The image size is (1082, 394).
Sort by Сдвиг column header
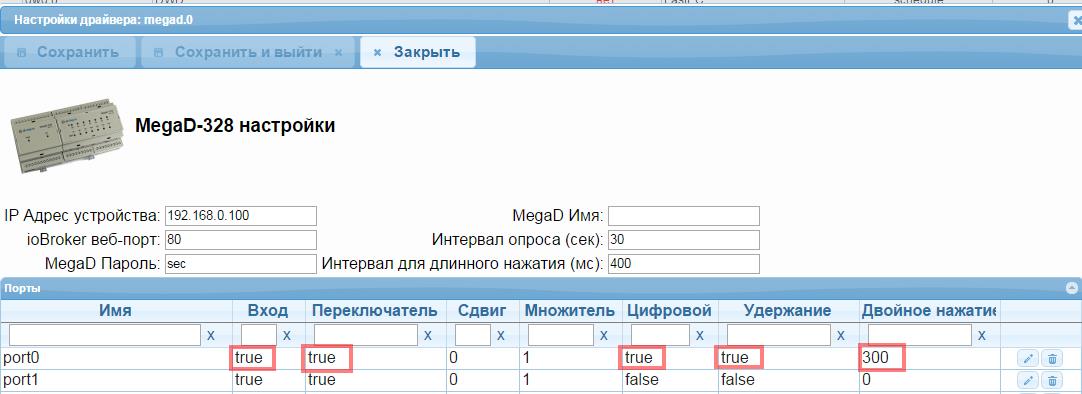(482, 311)
